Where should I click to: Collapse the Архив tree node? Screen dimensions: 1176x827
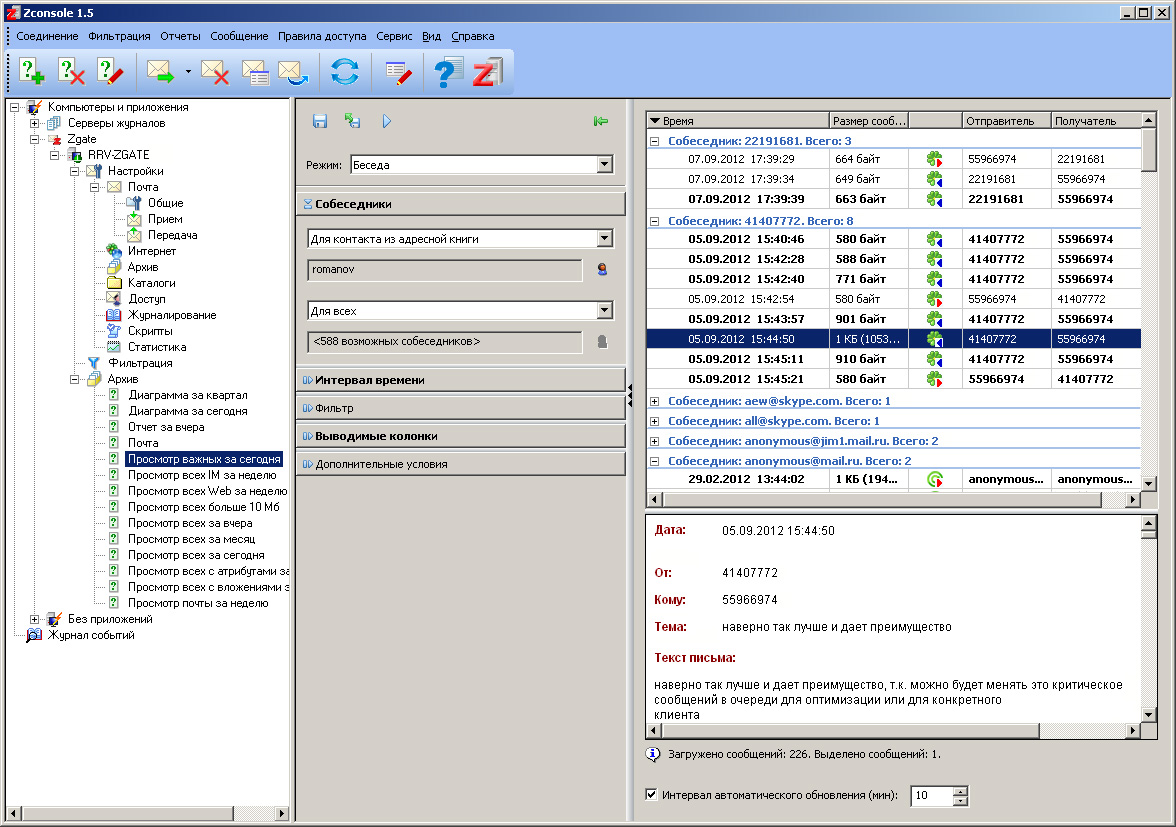(x=76, y=379)
